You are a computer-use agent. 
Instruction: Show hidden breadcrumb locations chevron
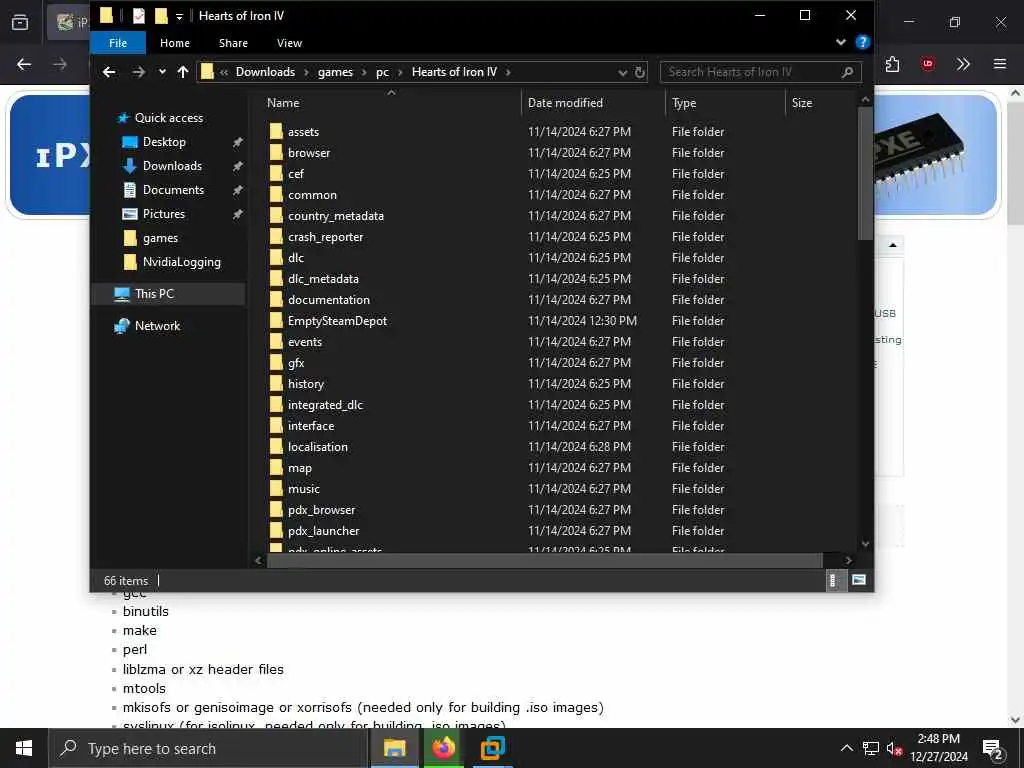click(224, 72)
